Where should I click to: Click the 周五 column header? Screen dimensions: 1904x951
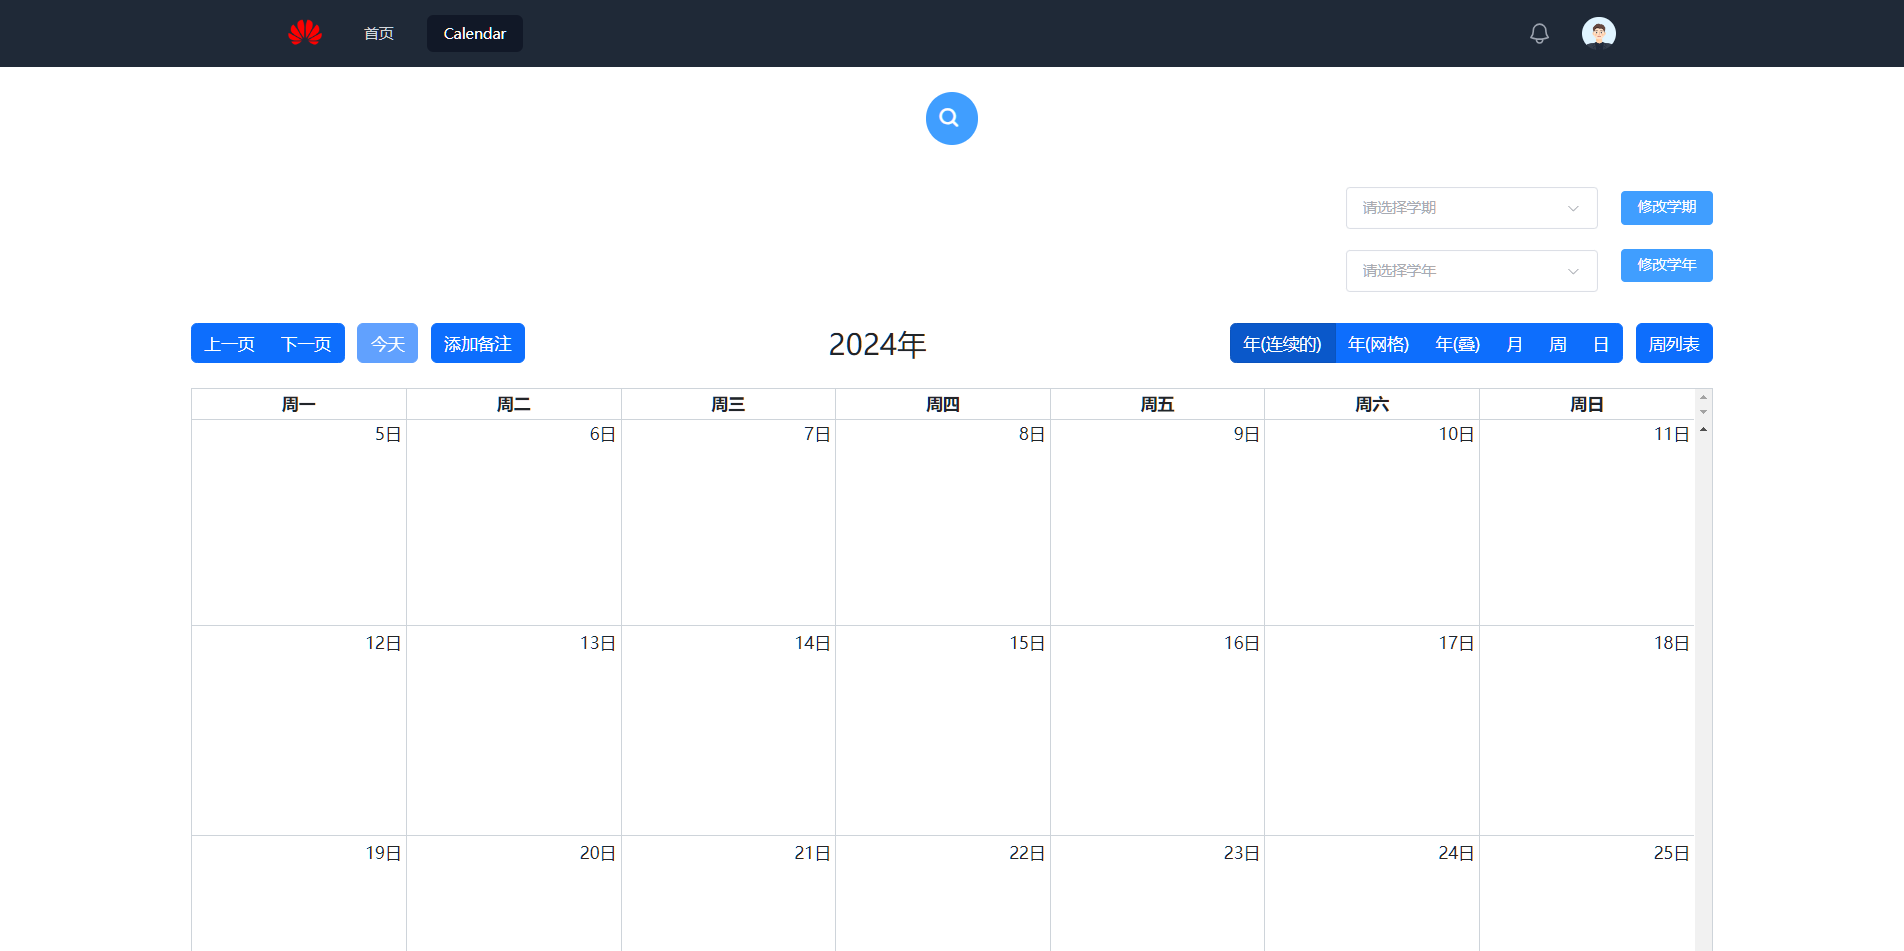point(1157,404)
